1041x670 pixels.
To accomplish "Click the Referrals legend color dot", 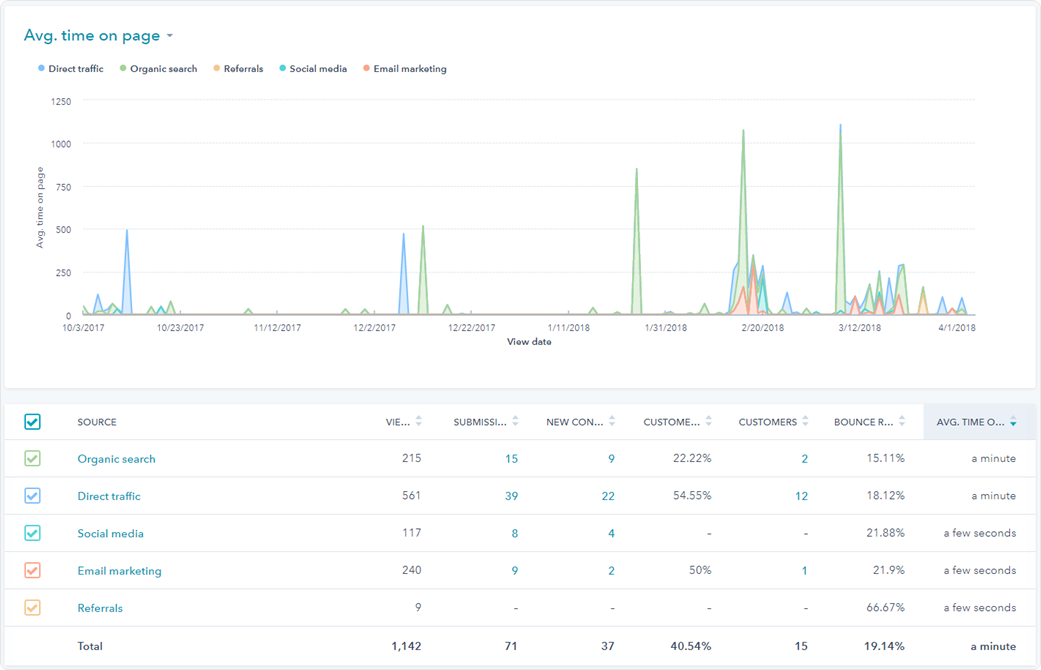I will [x=217, y=69].
